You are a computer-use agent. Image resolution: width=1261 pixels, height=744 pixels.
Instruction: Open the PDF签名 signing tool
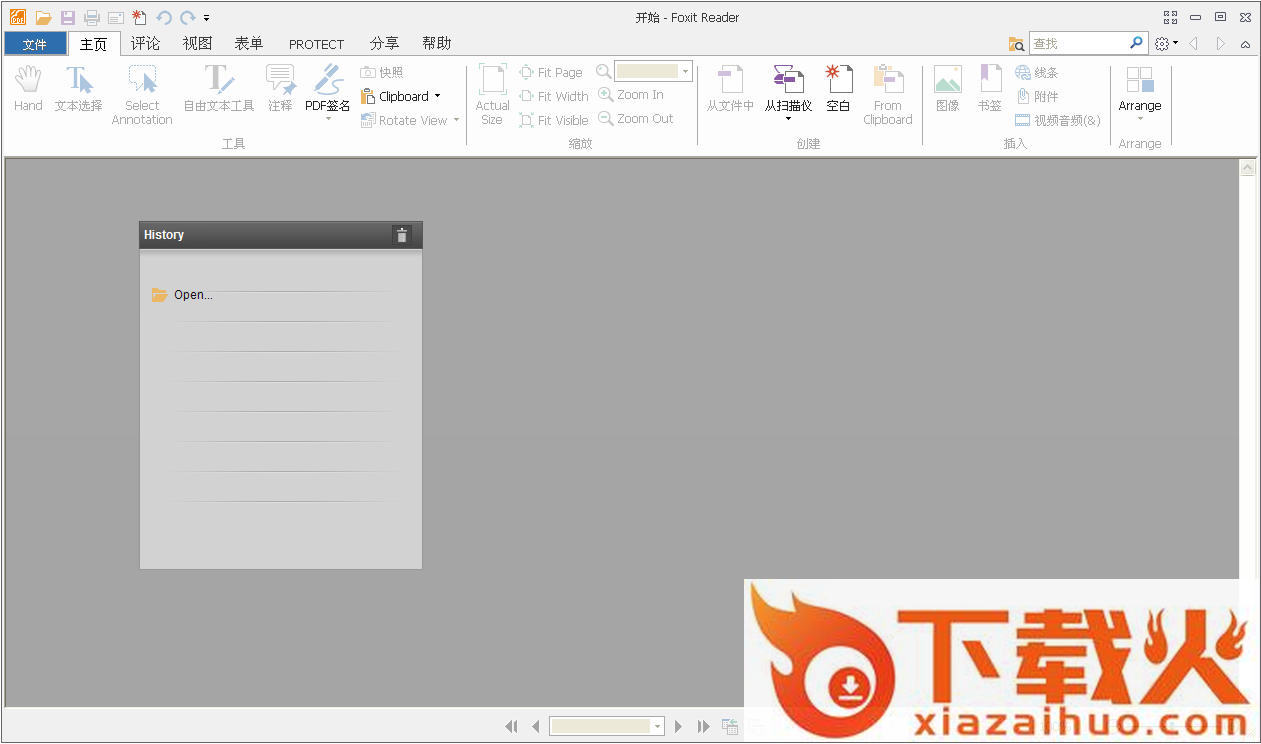pyautogui.click(x=328, y=93)
